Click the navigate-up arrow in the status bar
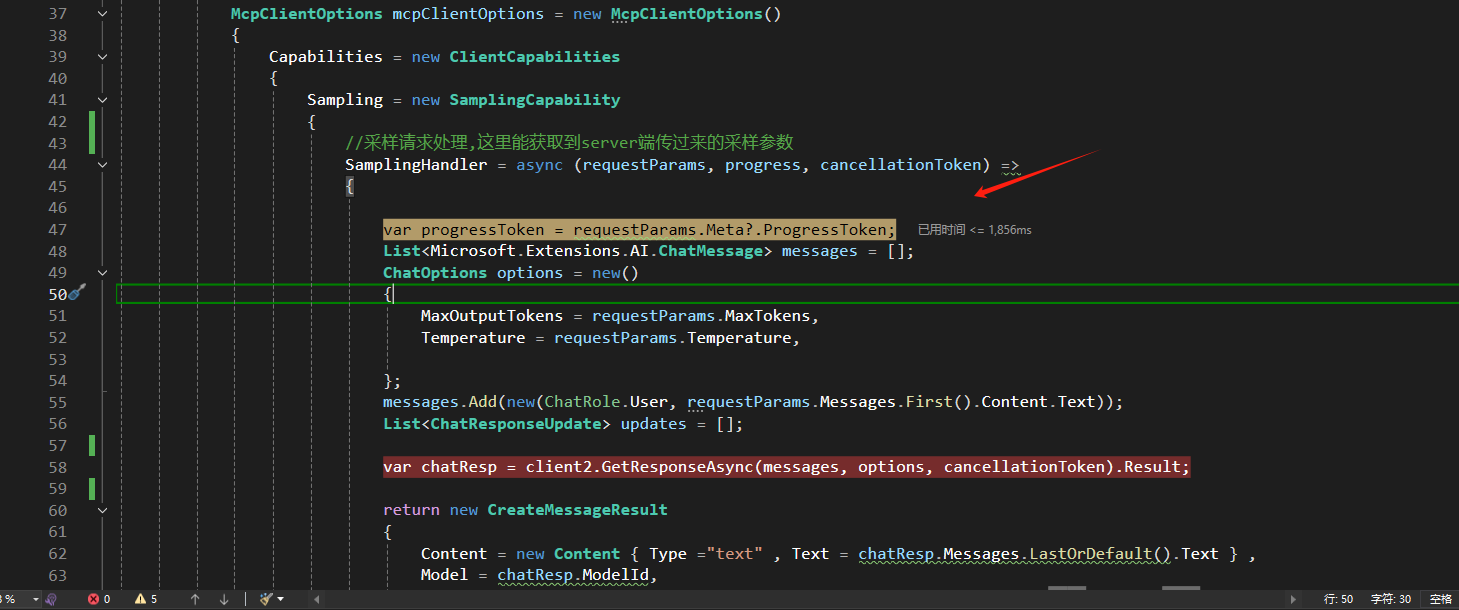 click(x=195, y=598)
